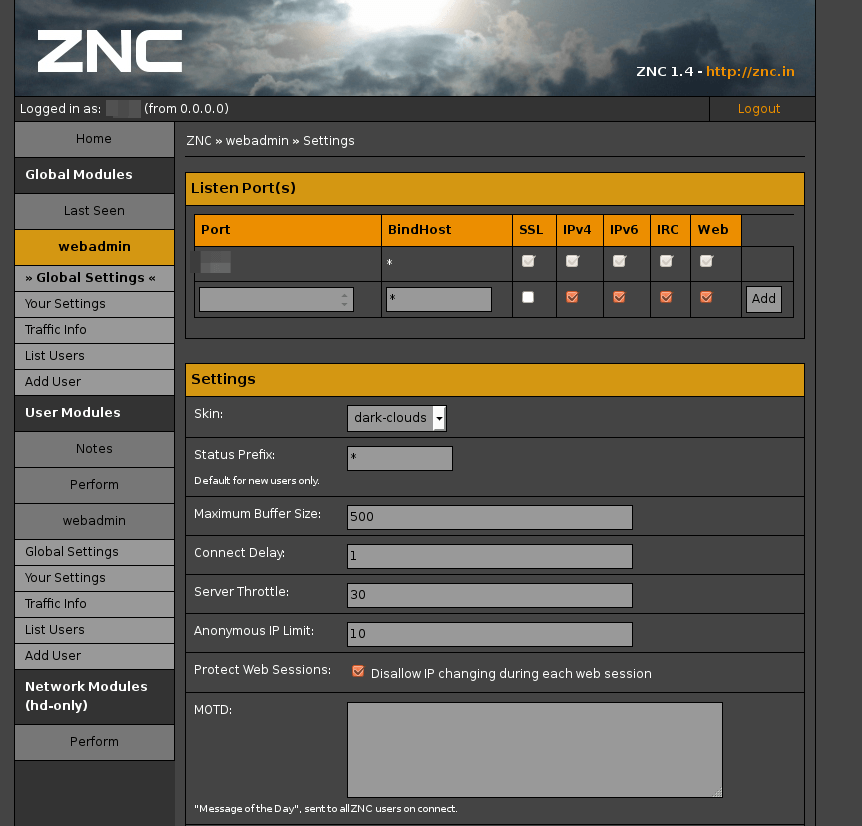862x826 pixels.
Task: Open the Notes user module
Action: point(94,449)
